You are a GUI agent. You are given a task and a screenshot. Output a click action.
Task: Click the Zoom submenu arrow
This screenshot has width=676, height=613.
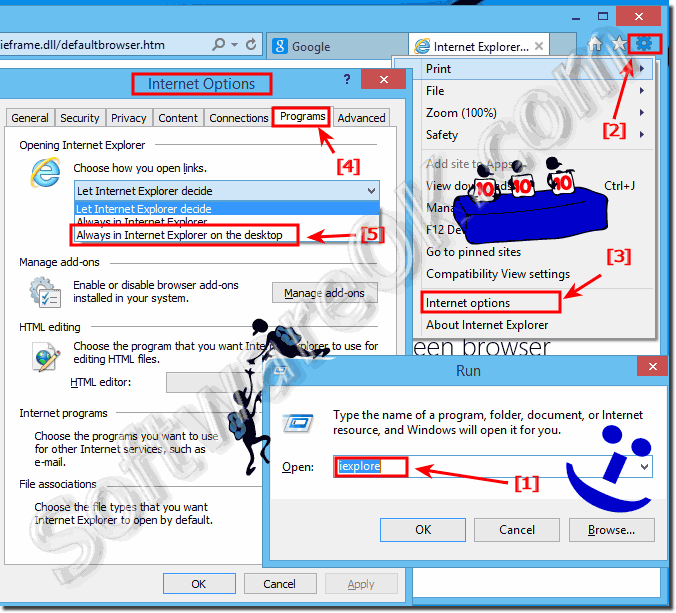(x=642, y=113)
